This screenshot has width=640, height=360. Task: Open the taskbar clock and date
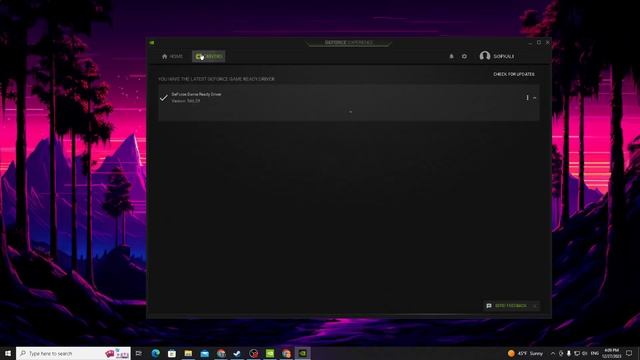tap(611, 353)
